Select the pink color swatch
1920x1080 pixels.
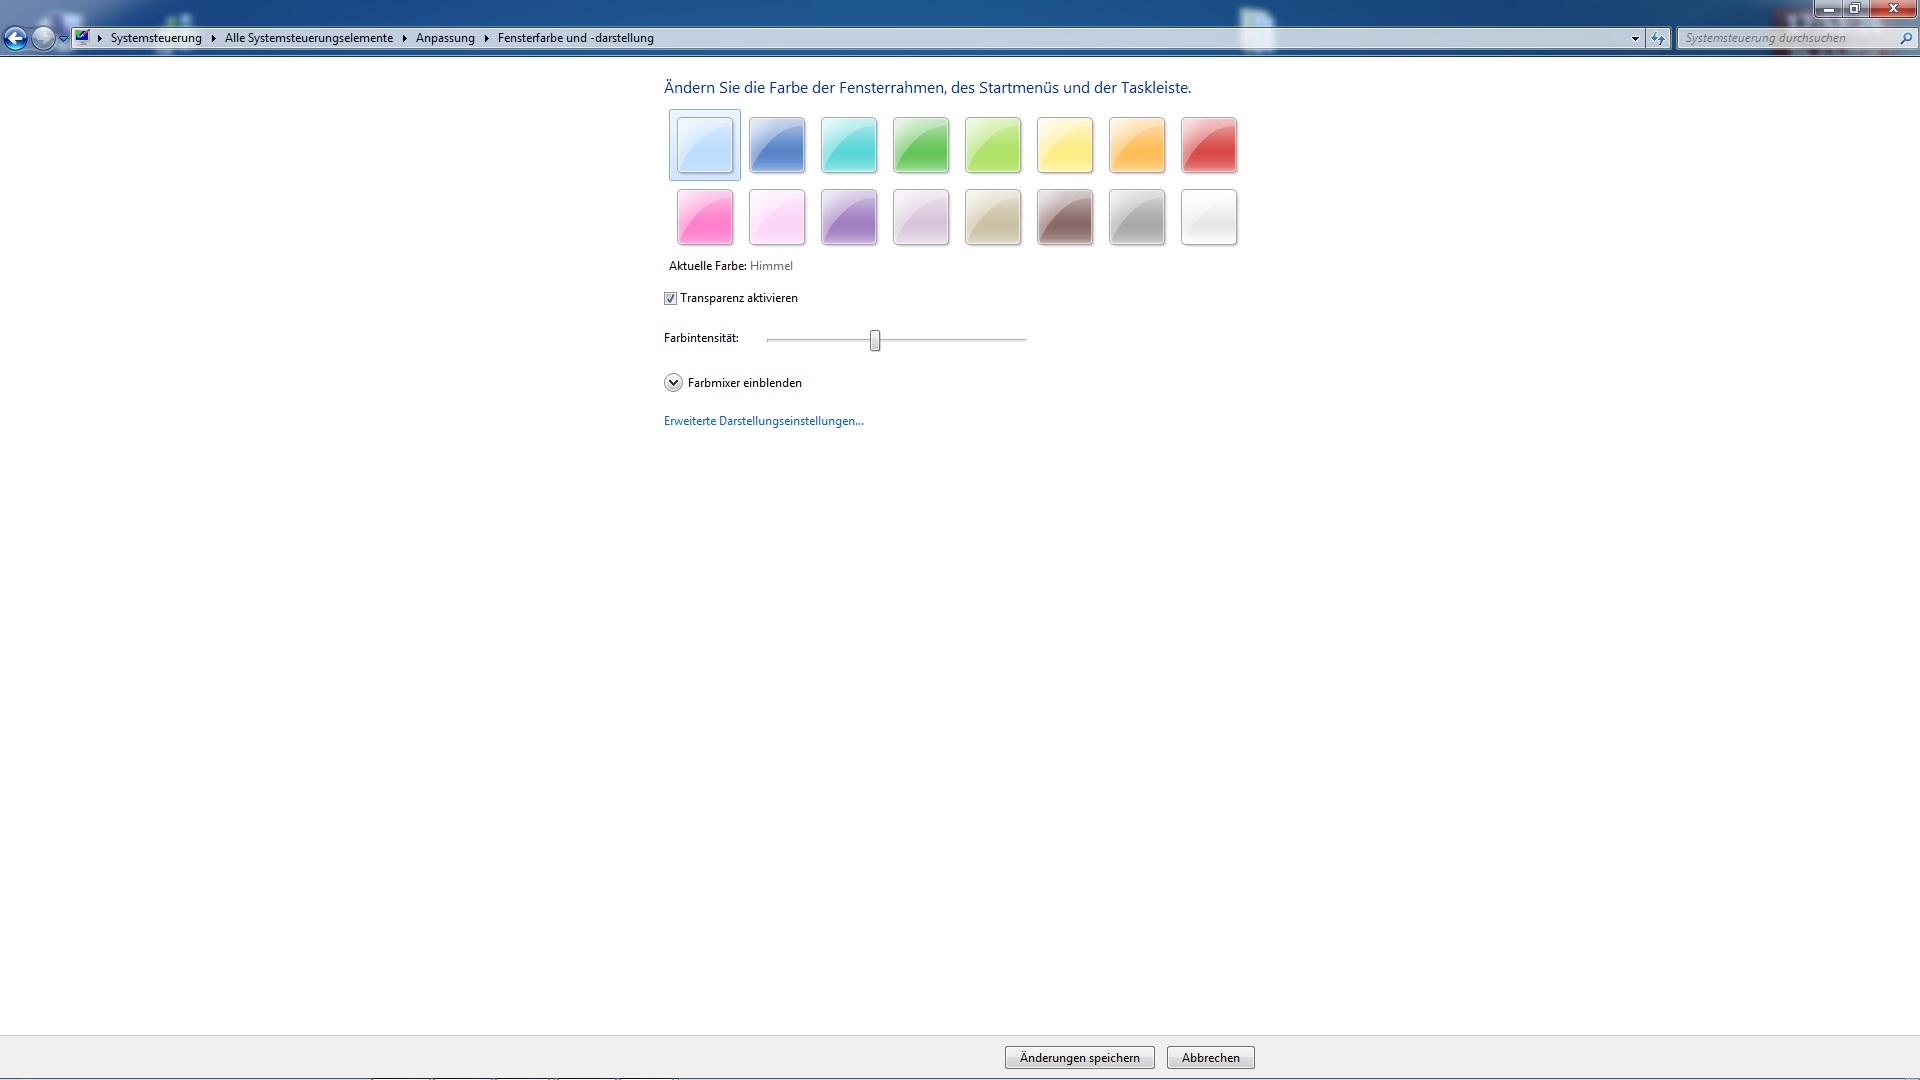tap(704, 217)
